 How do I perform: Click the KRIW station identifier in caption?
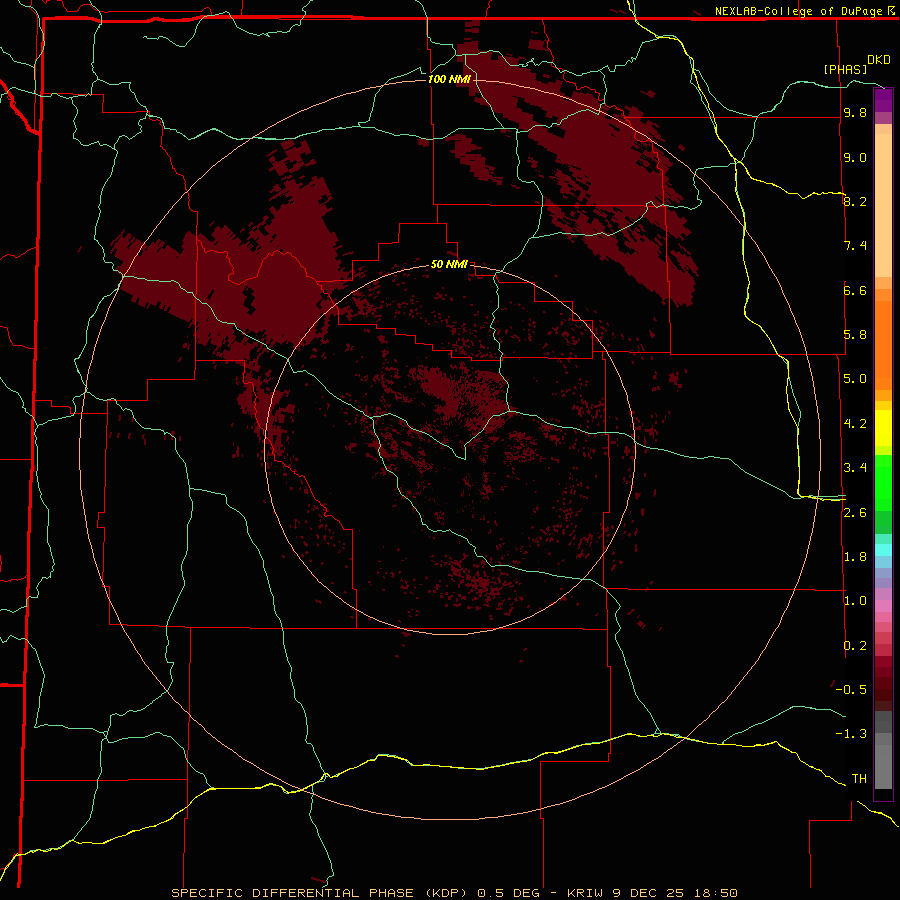587,893
